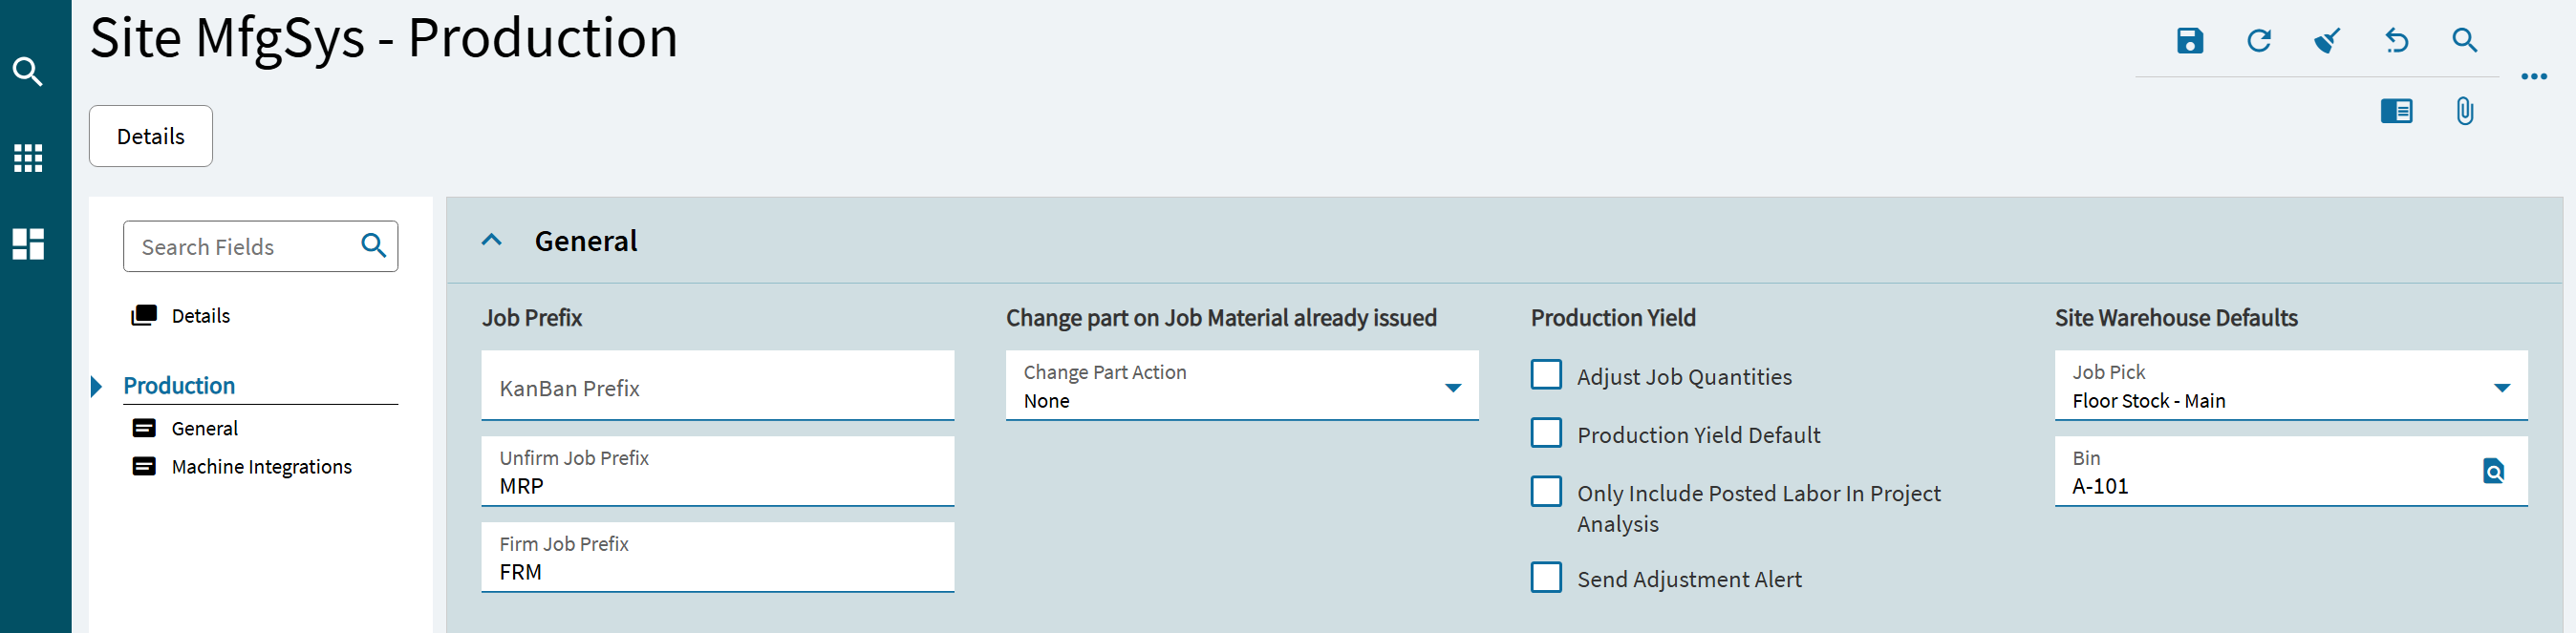Click Change part on Job Material already issued label
Screen dimensions: 2576x633
(x=1221, y=318)
